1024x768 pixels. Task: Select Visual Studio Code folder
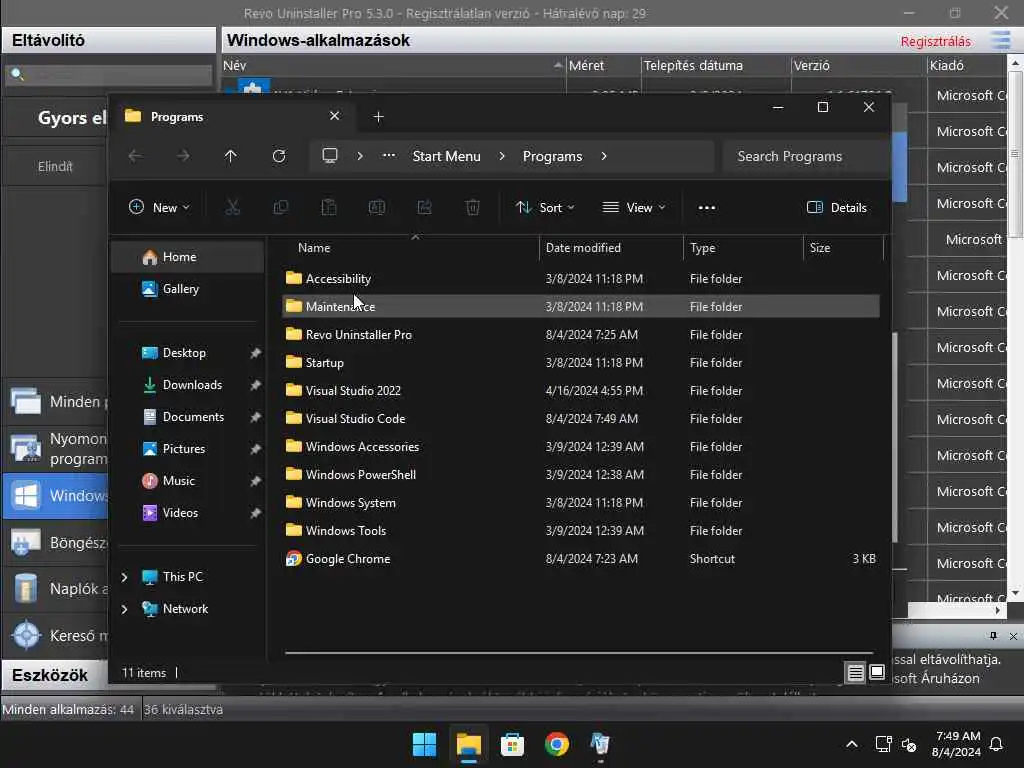581,419
